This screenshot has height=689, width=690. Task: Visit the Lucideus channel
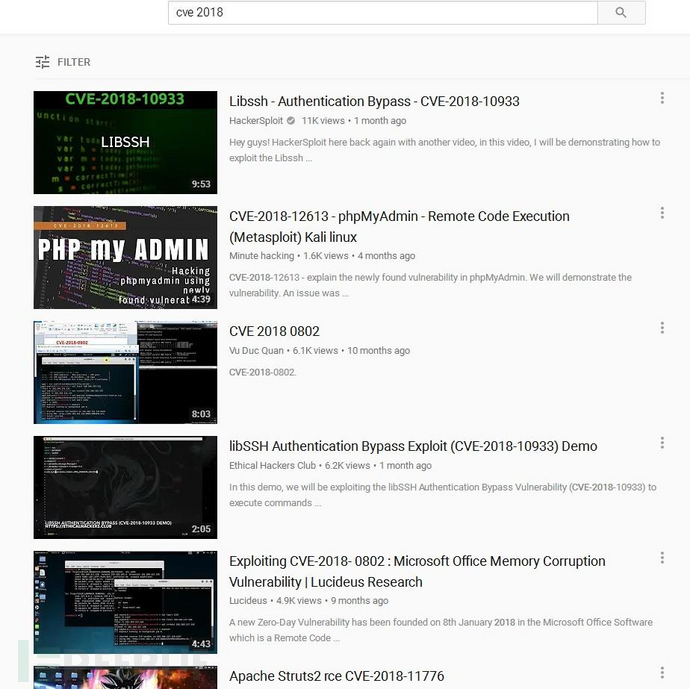248,601
